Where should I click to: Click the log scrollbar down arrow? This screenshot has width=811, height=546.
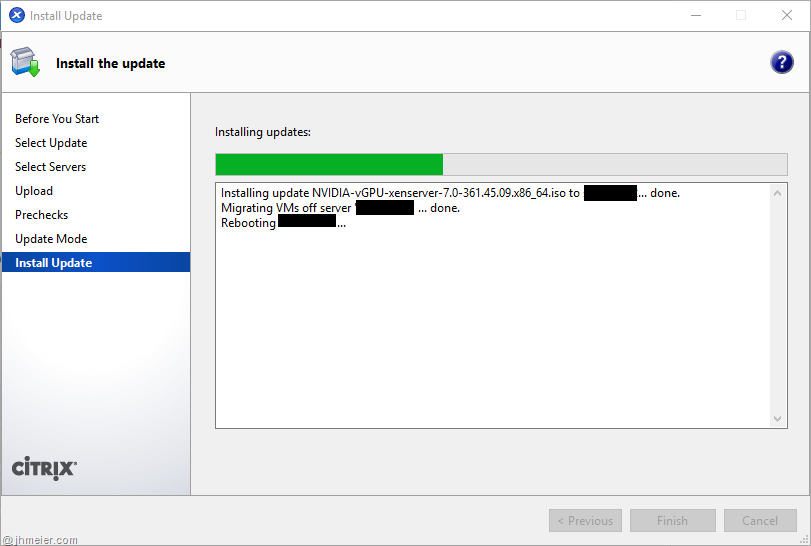[x=779, y=419]
